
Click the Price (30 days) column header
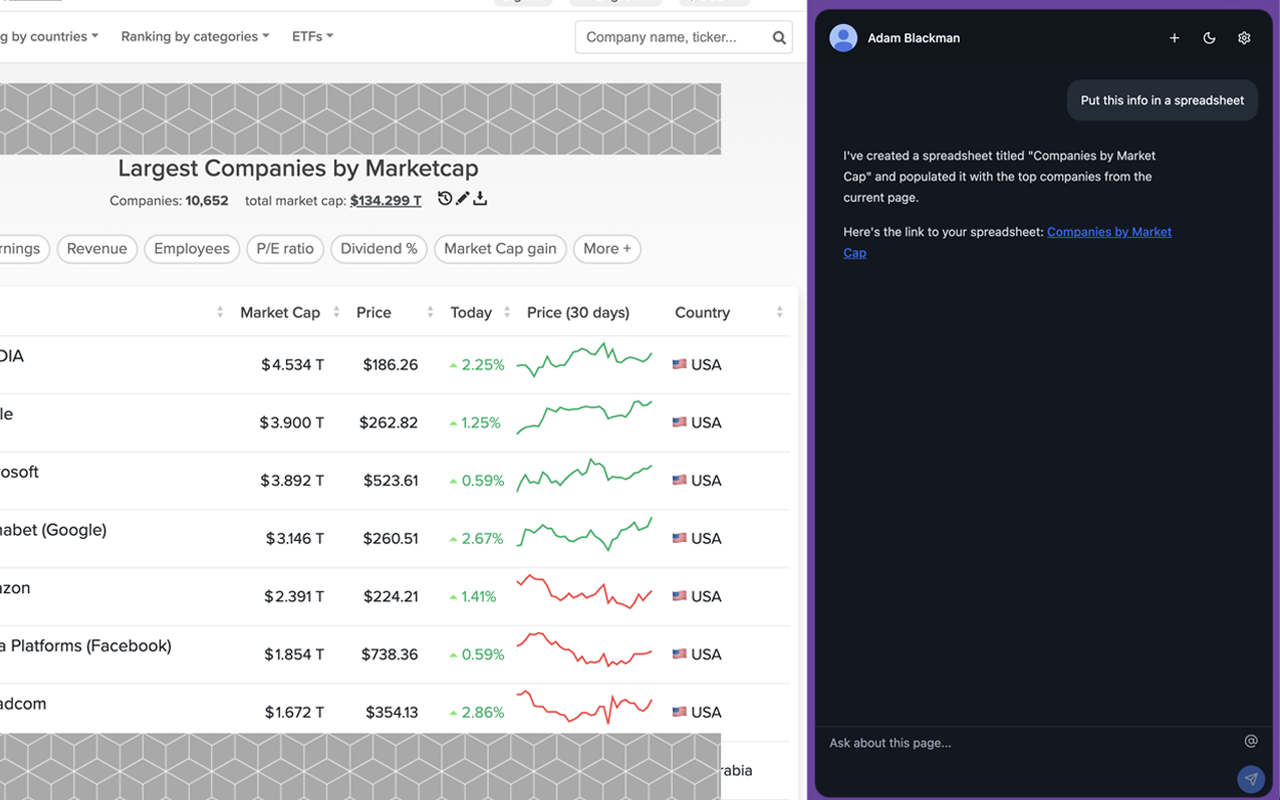click(578, 313)
